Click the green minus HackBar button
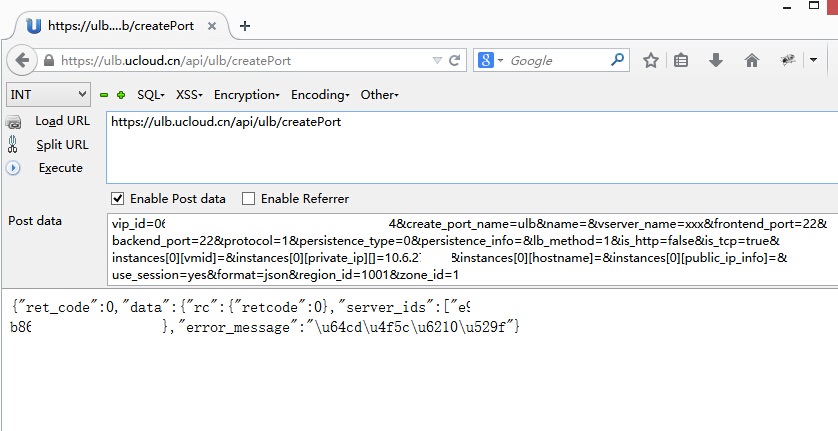Screen dimensions: 838x431 click(104, 95)
